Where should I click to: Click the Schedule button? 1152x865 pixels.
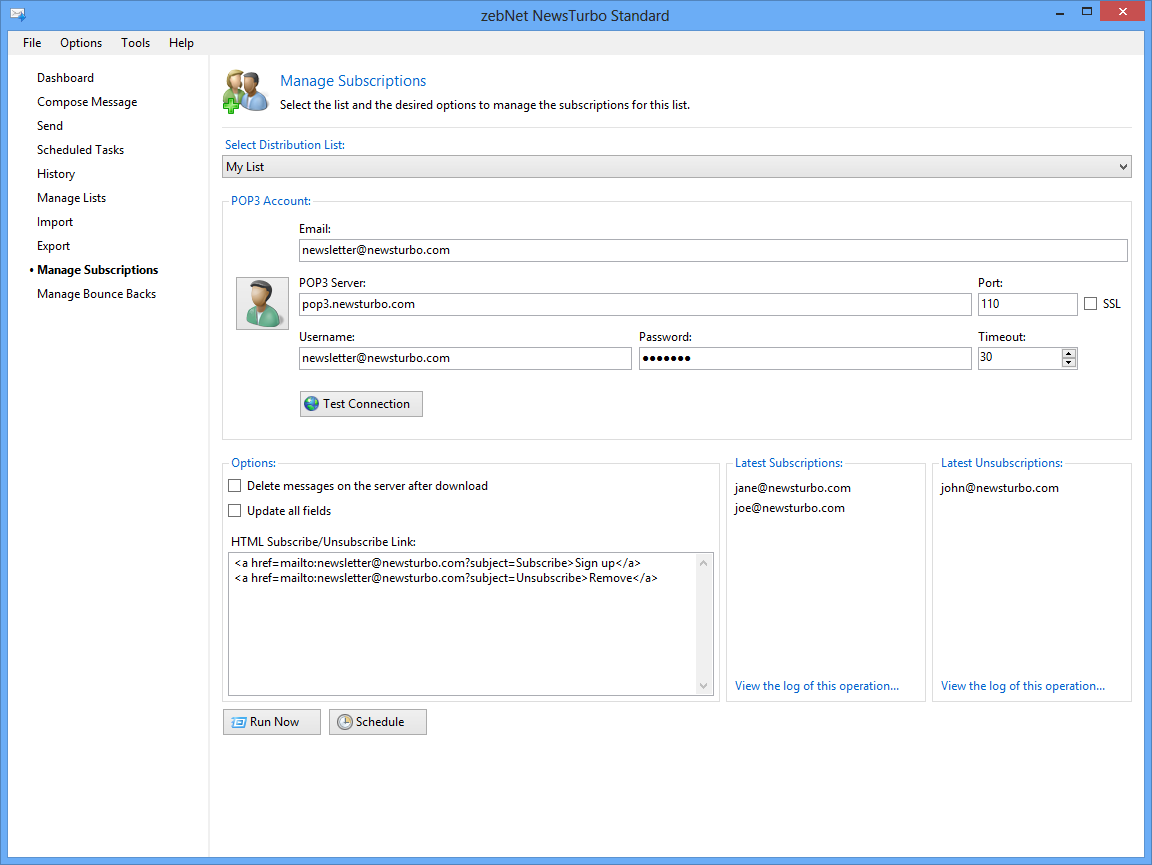point(378,722)
